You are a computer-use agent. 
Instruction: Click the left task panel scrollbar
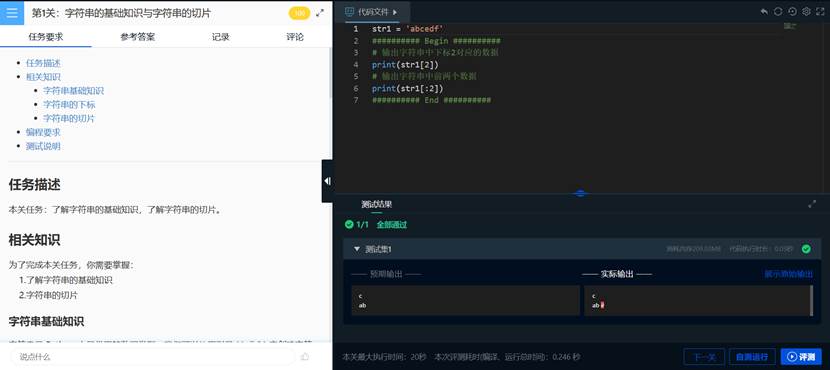pos(330,73)
